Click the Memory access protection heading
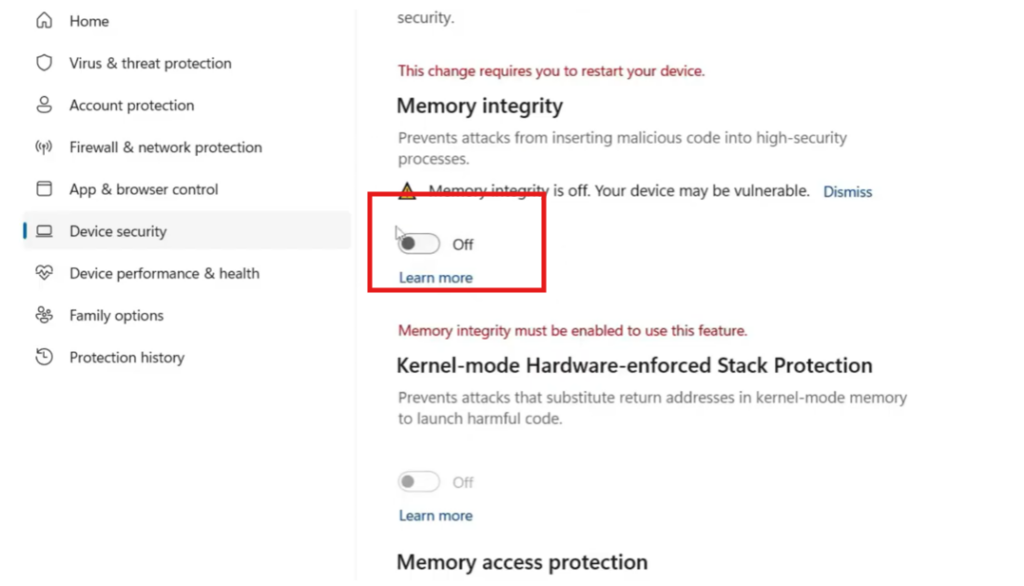Image resolution: width=1024 pixels, height=586 pixels. [521, 562]
